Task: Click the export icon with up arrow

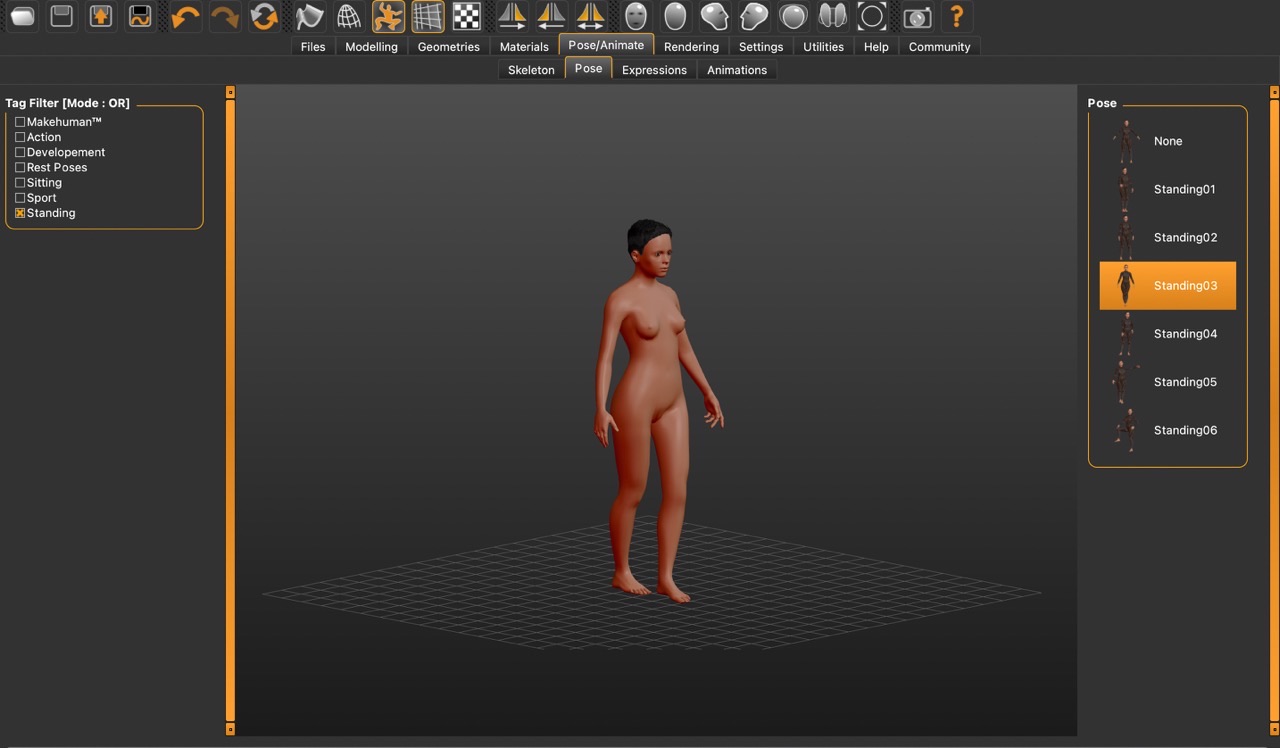Action: click(100, 16)
